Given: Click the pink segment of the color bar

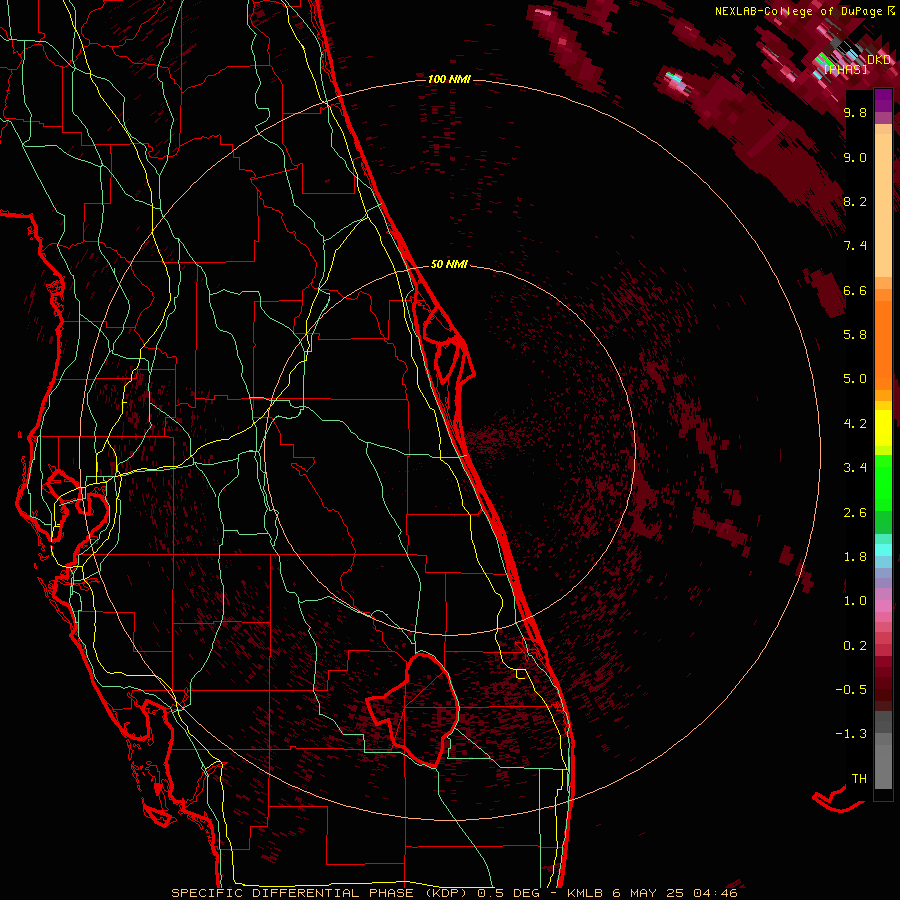Looking at the screenshot, I should [x=883, y=606].
